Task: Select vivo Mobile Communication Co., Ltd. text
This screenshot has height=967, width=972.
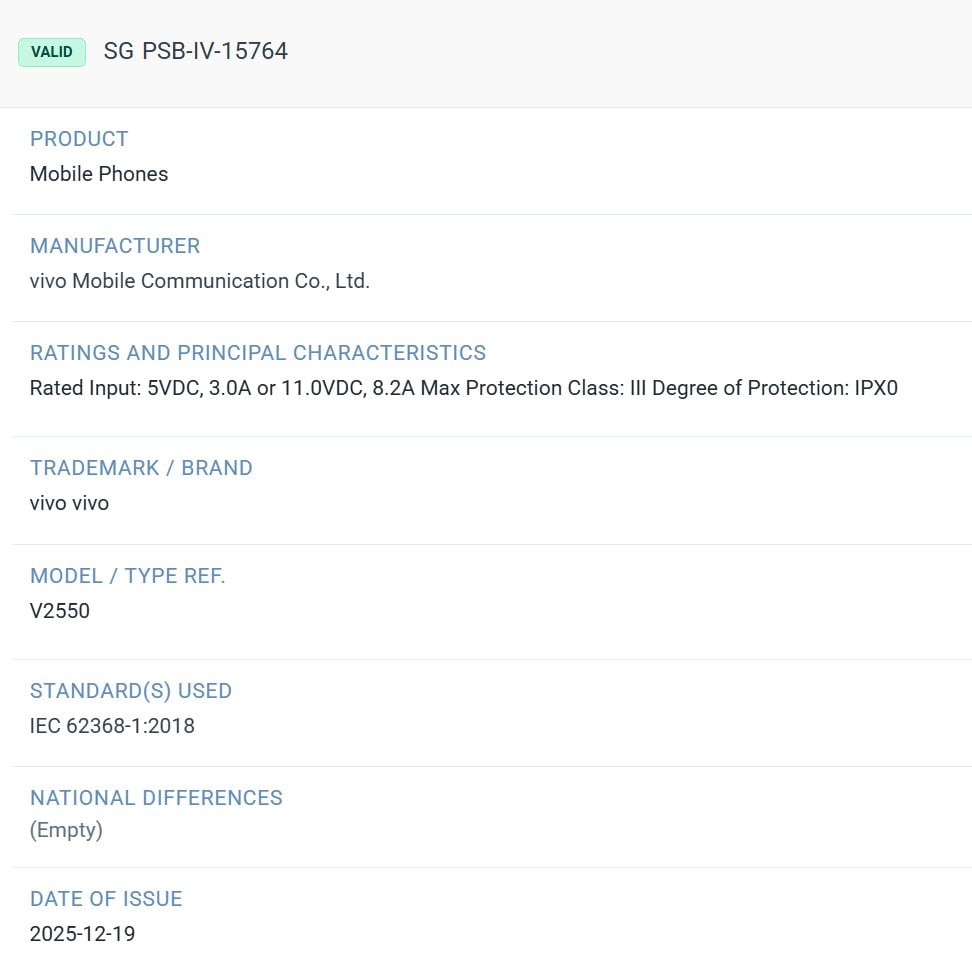Action: 200,281
